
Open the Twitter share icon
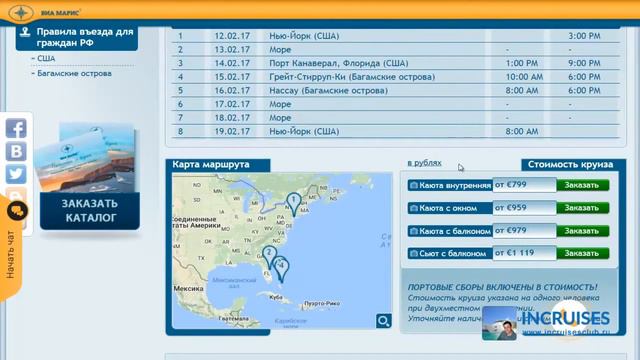pos(16,174)
